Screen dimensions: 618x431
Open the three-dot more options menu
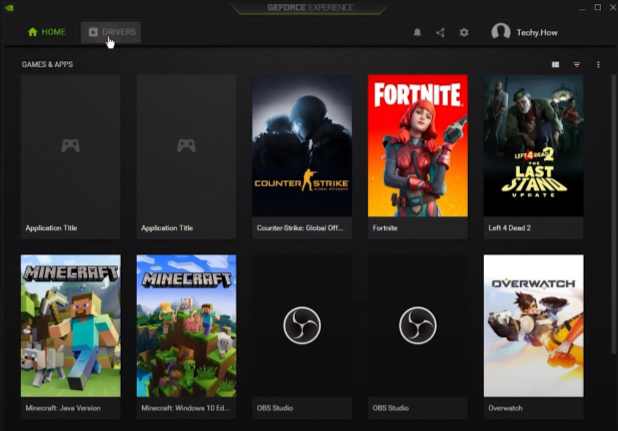point(598,64)
